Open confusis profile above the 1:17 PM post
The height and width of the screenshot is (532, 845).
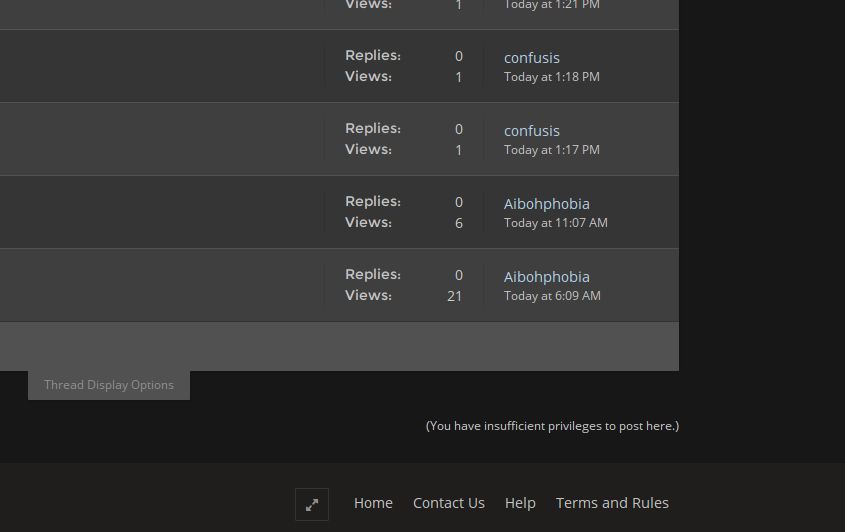(532, 131)
